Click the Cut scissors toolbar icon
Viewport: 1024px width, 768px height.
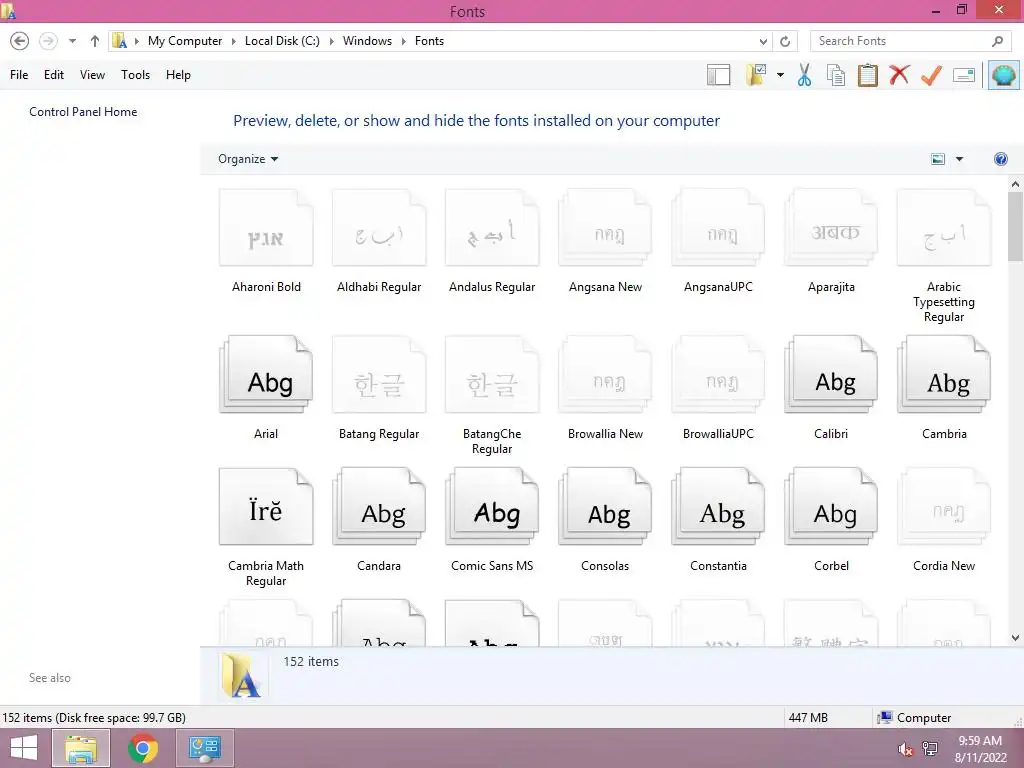pos(805,75)
